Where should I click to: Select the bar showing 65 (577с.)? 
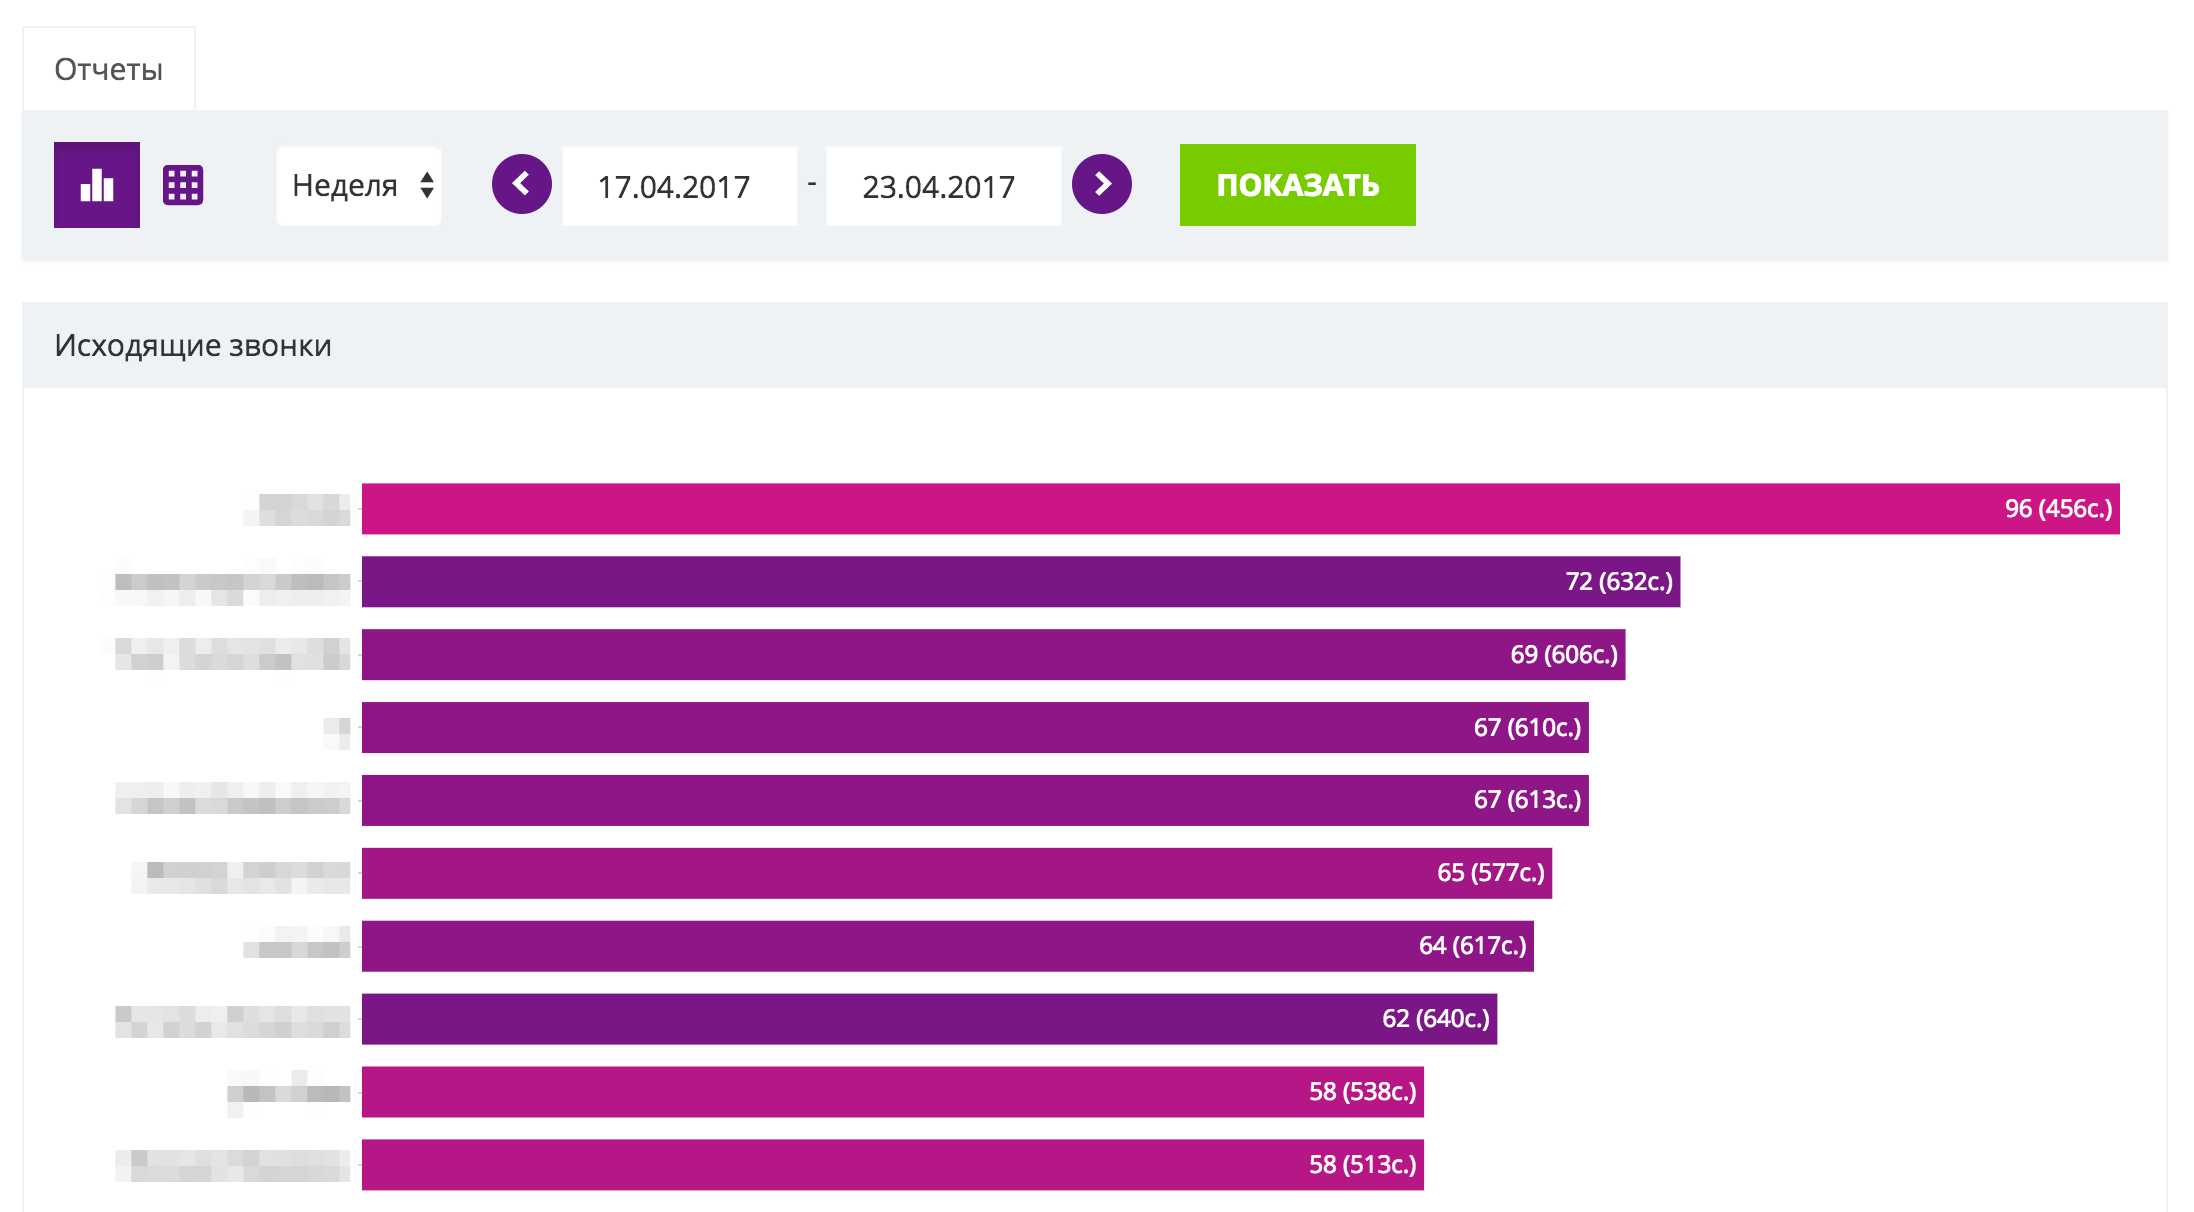[x=956, y=873]
